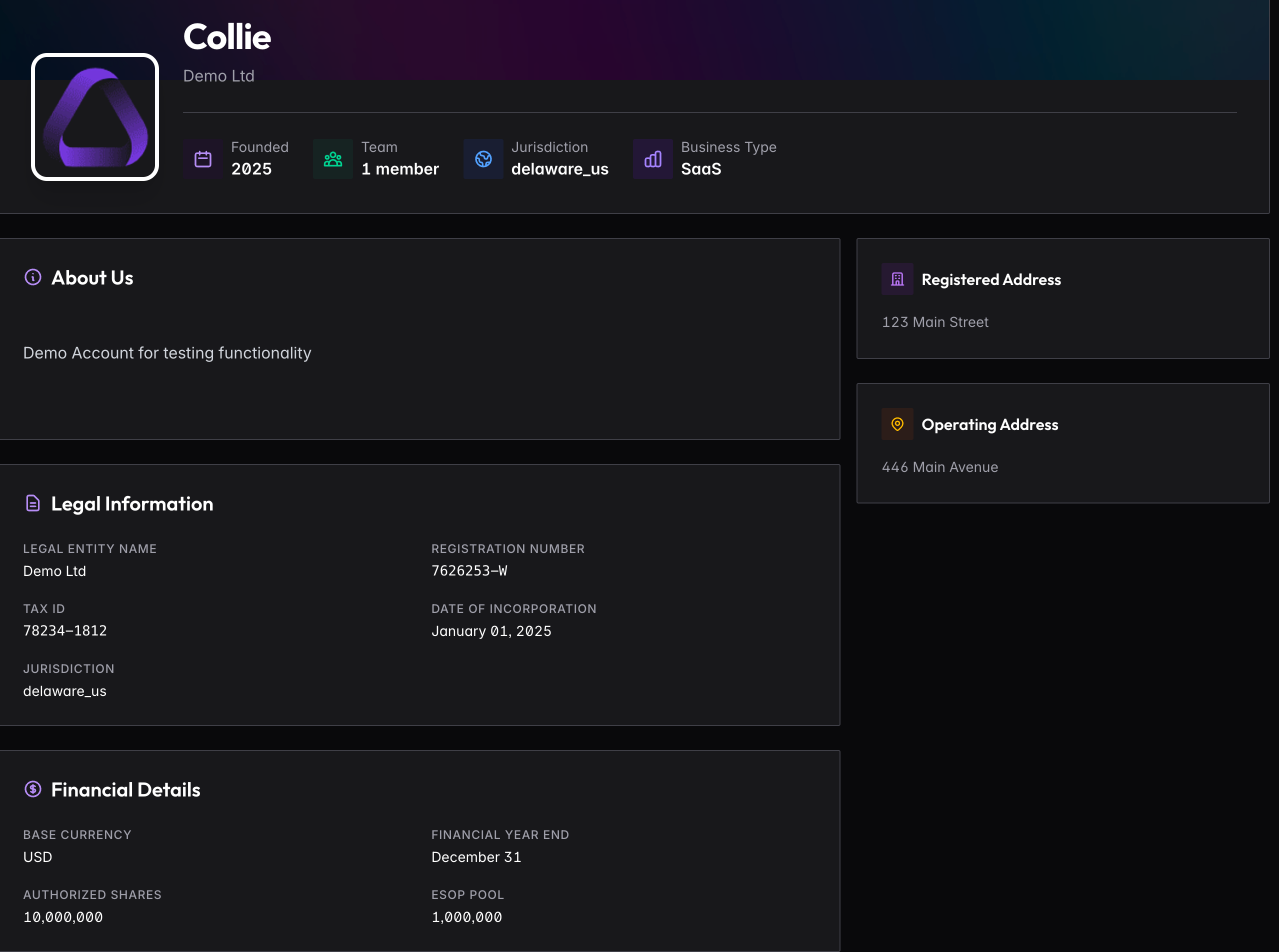The width and height of the screenshot is (1279, 952).
Task: Click the ESOP Pool value 1,000,000
Action: 467,916
